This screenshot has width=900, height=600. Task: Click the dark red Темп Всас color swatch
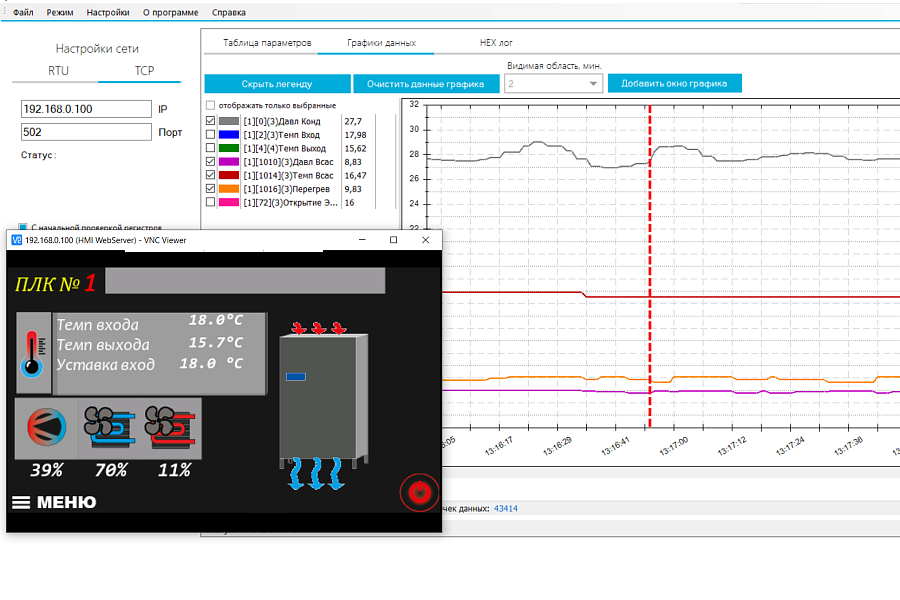coord(228,175)
